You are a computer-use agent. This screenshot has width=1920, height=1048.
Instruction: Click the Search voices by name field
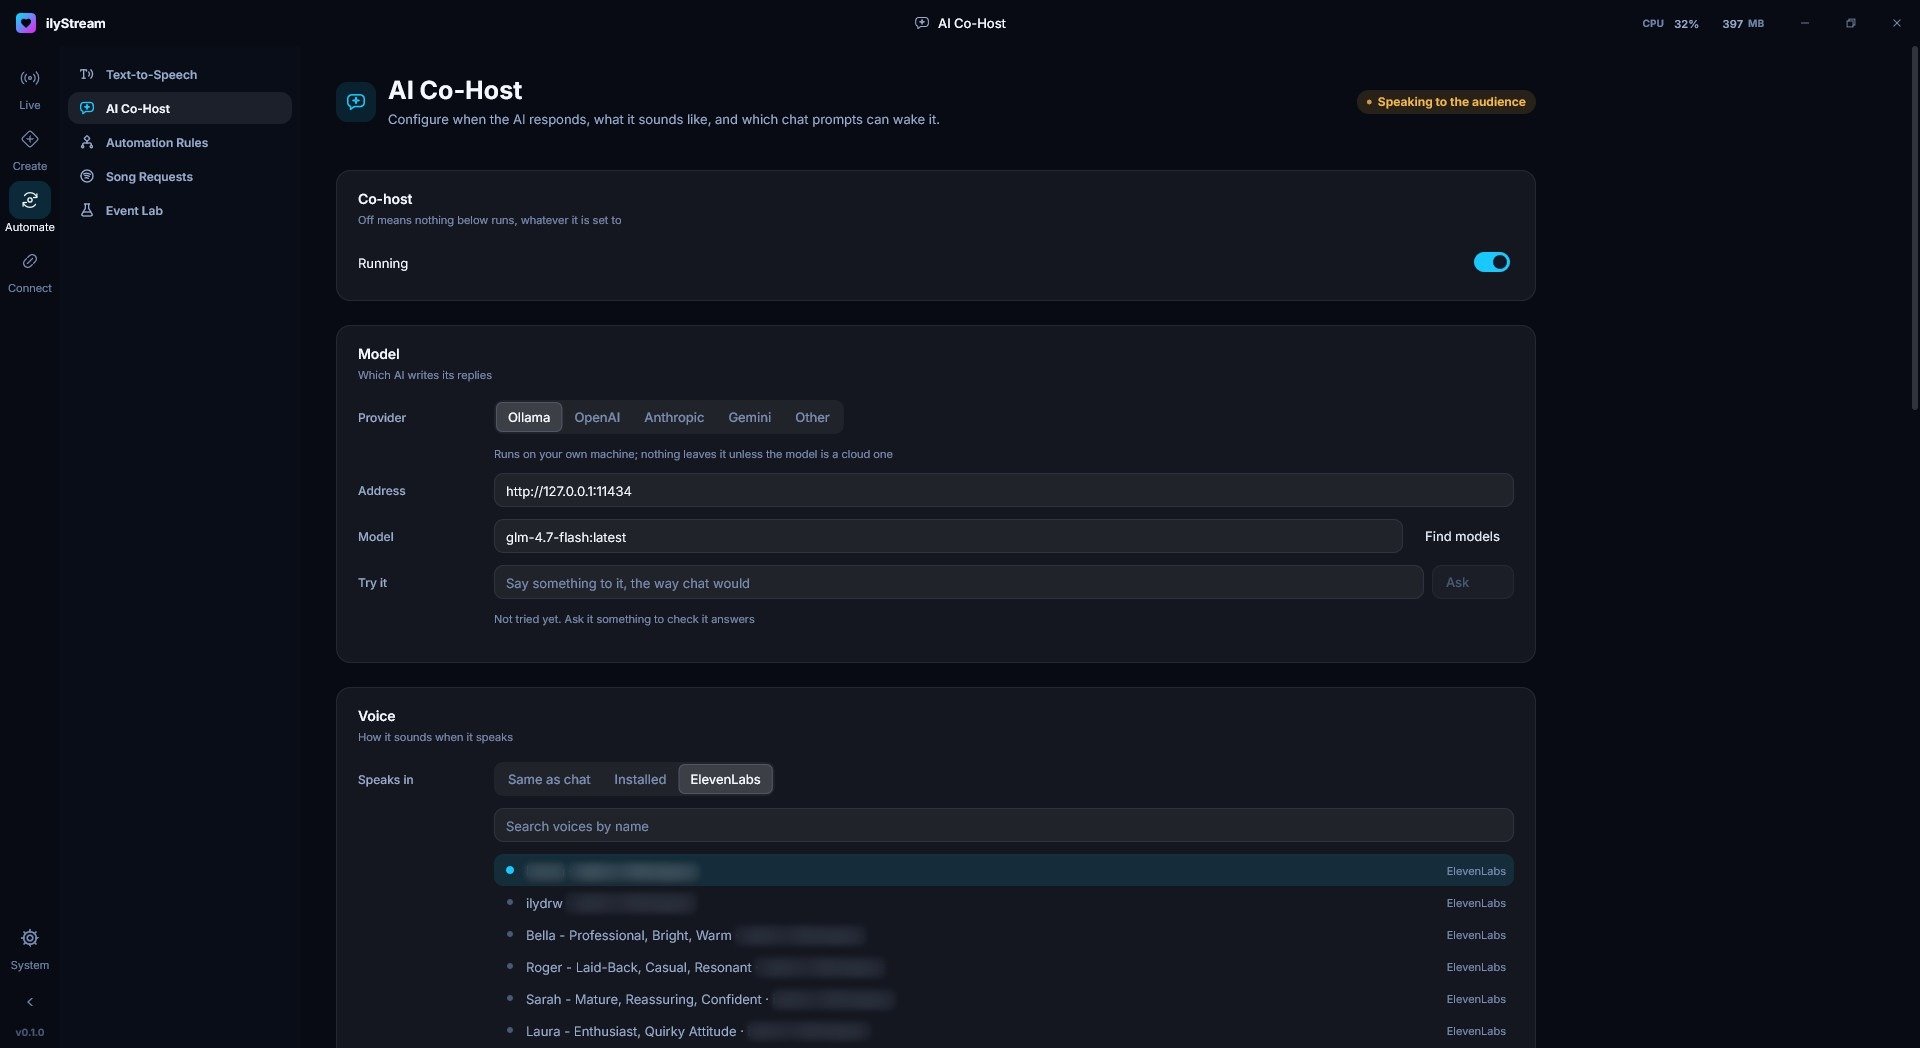pyautogui.click(x=1003, y=826)
